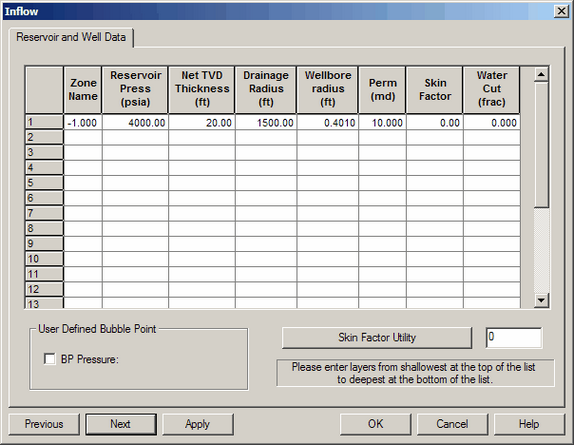Click the skin factor value field
The height and width of the screenshot is (445, 574).
coord(514,337)
